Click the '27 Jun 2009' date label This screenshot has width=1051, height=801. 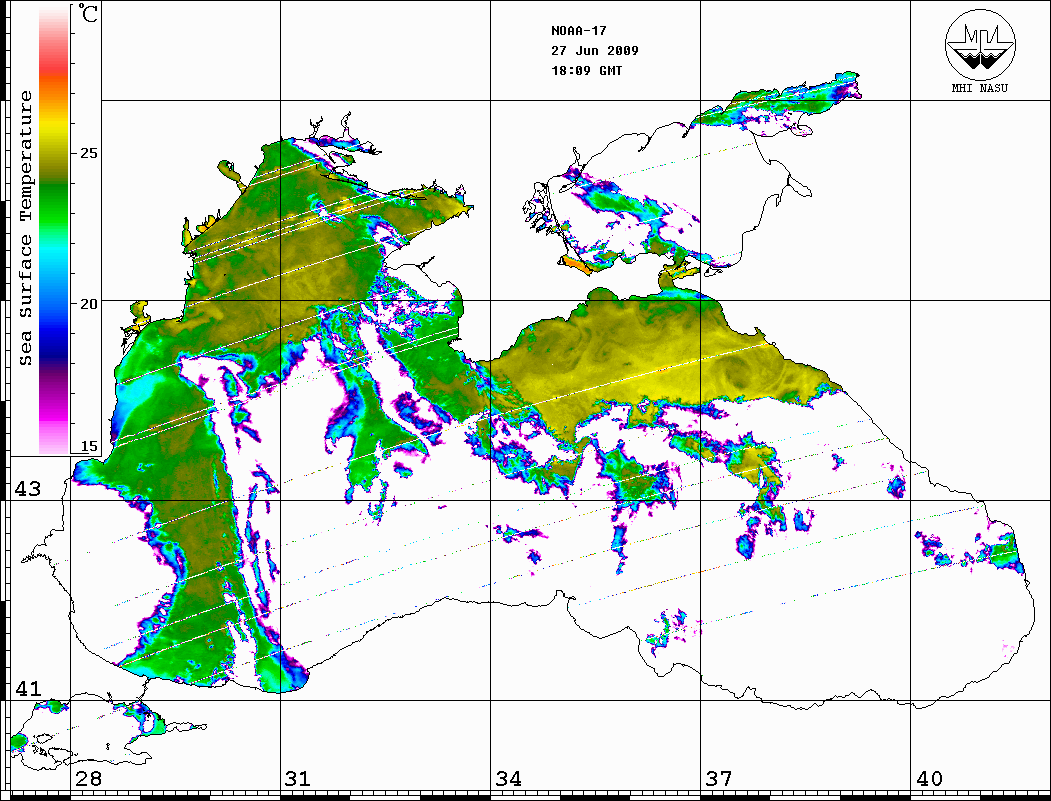[x=595, y=51]
